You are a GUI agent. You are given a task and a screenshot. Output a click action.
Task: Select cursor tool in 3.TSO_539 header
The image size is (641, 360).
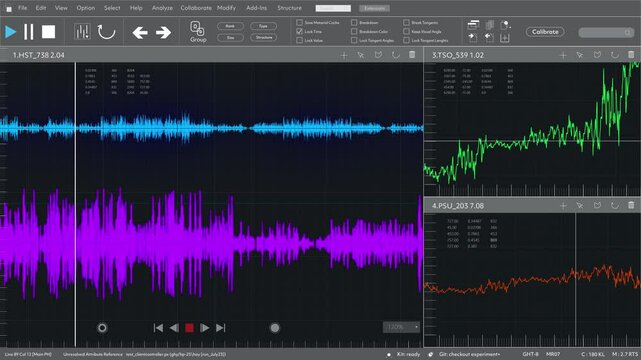pyautogui.click(x=580, y=55)
